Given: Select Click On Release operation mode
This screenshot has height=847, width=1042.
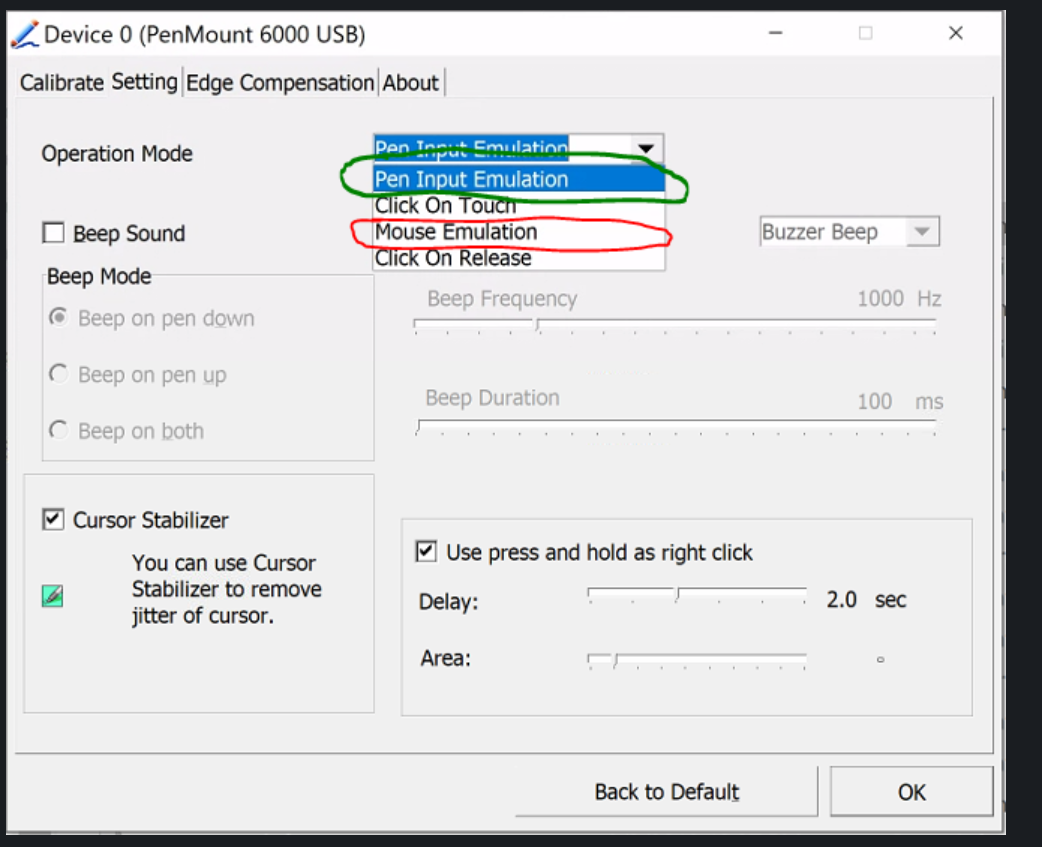Looking at the screenshot, I should point(453,258).
